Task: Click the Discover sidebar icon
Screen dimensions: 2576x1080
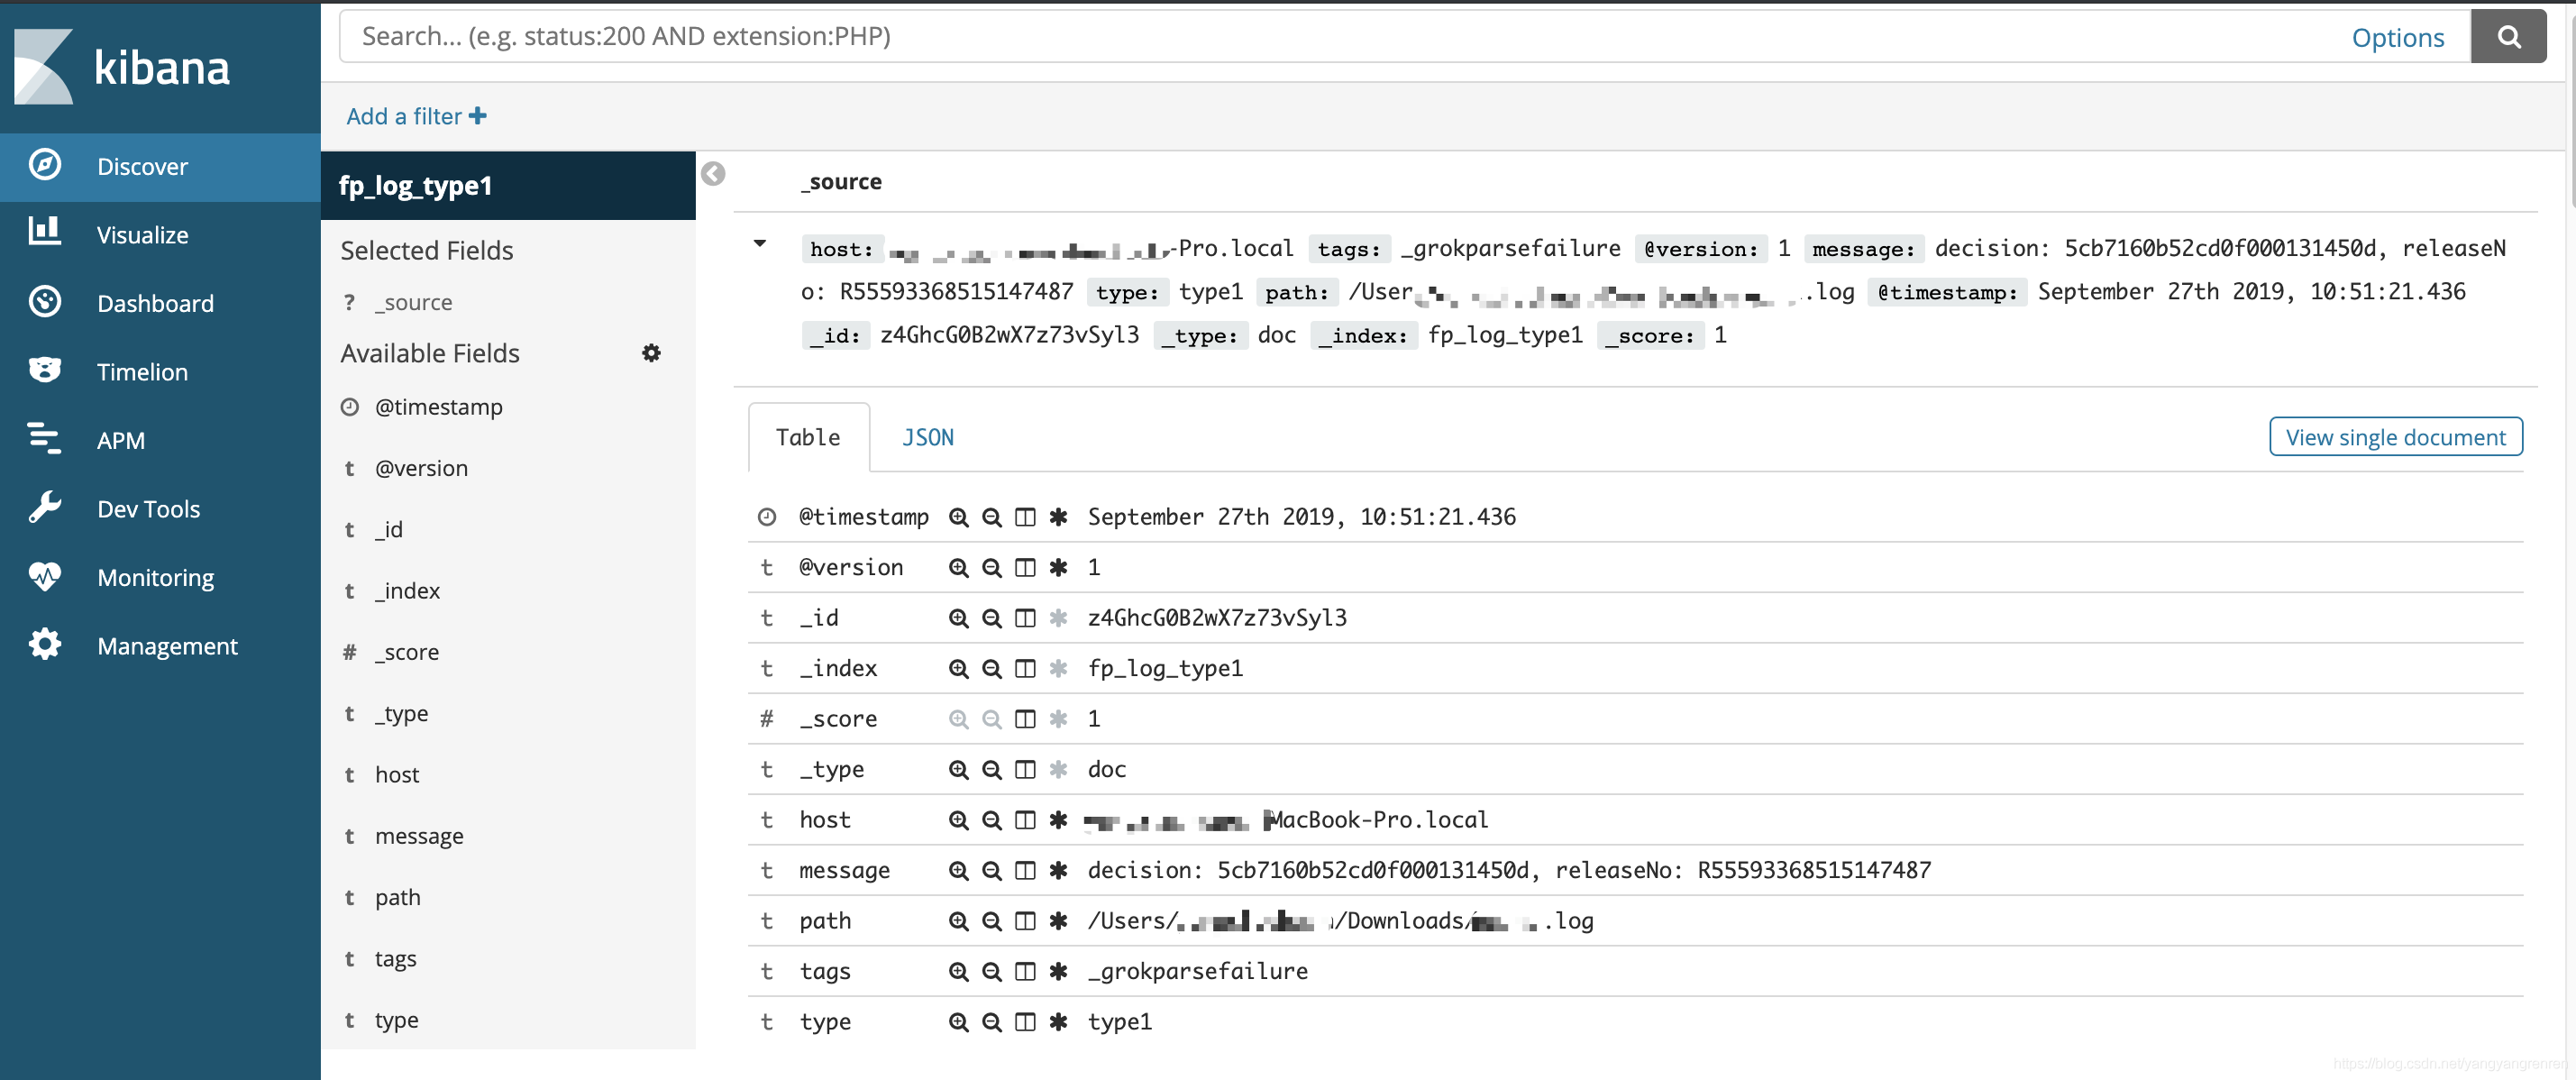Action: coord(44,164)
